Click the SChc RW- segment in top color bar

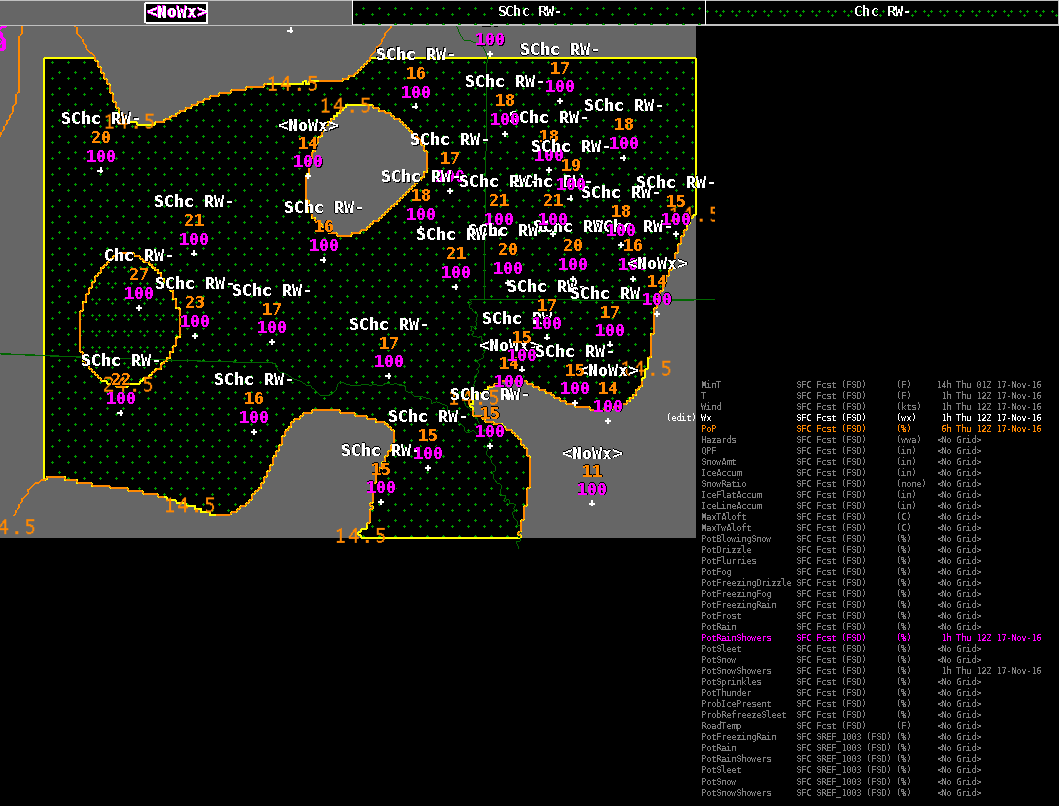coord(529,12)
